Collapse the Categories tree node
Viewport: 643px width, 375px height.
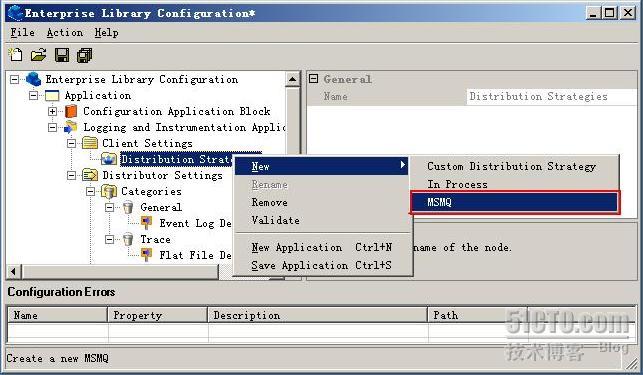[x=90, y=191]
